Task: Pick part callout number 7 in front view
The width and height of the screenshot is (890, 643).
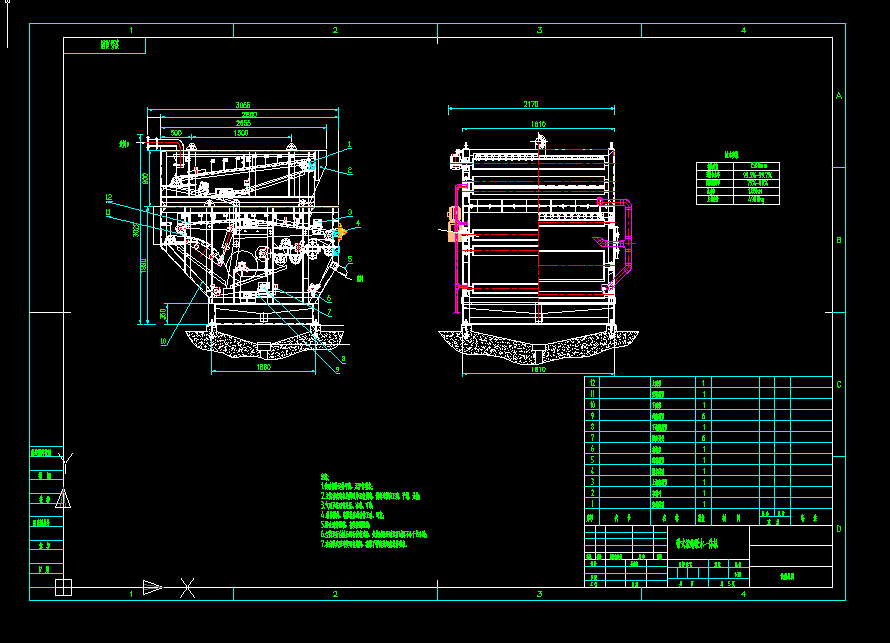Action: click(x=329, y=312)
